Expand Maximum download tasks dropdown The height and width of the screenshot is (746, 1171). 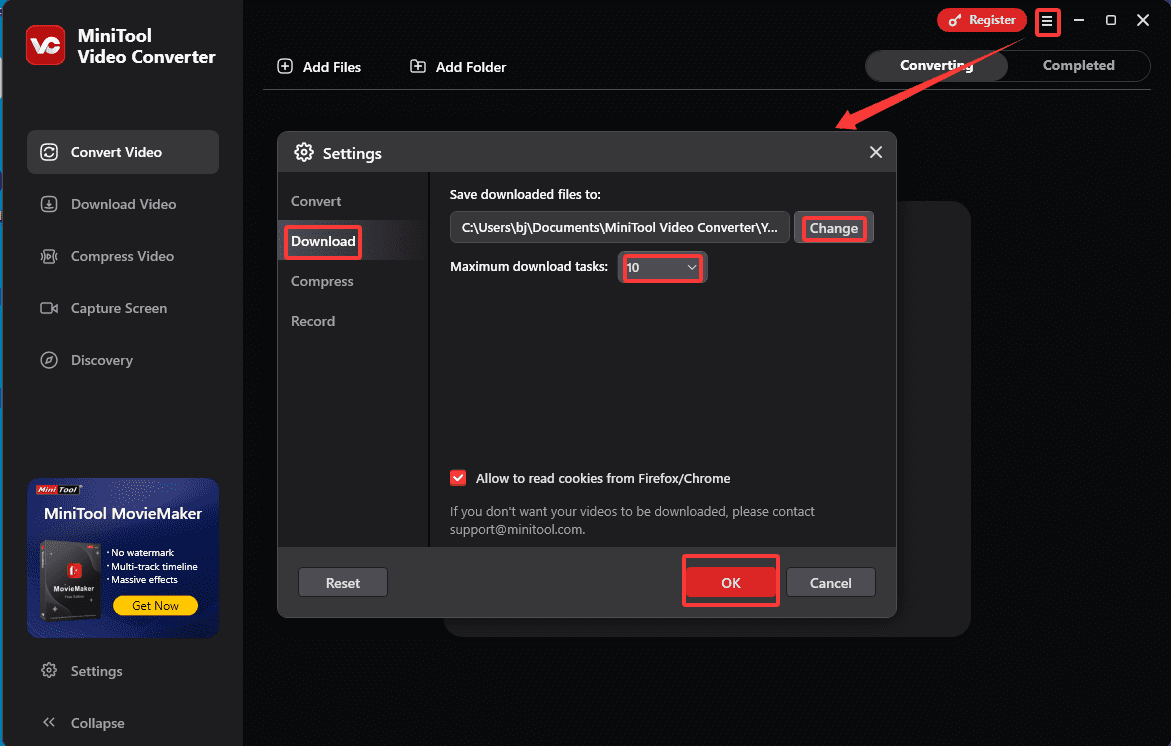[x=662, y=267]
